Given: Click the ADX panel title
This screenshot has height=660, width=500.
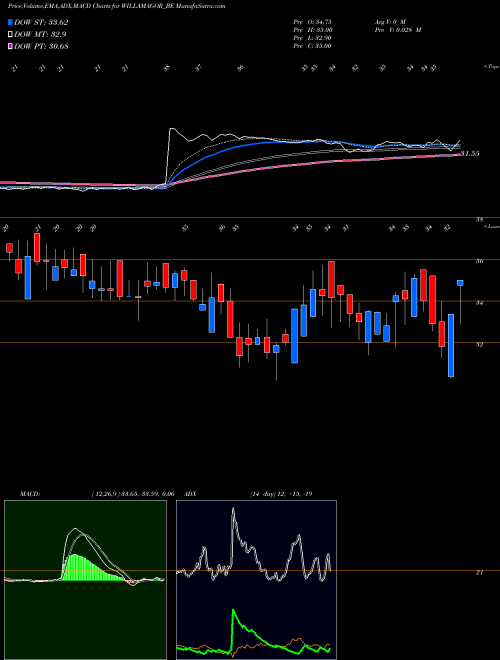Looking at the screenshot, I should pyautogui.click(x=191, y=494).
